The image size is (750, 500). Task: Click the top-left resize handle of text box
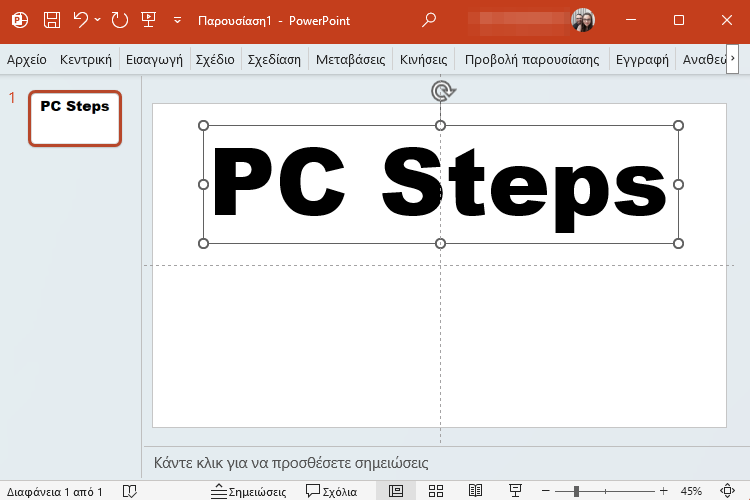click(203, 125)
